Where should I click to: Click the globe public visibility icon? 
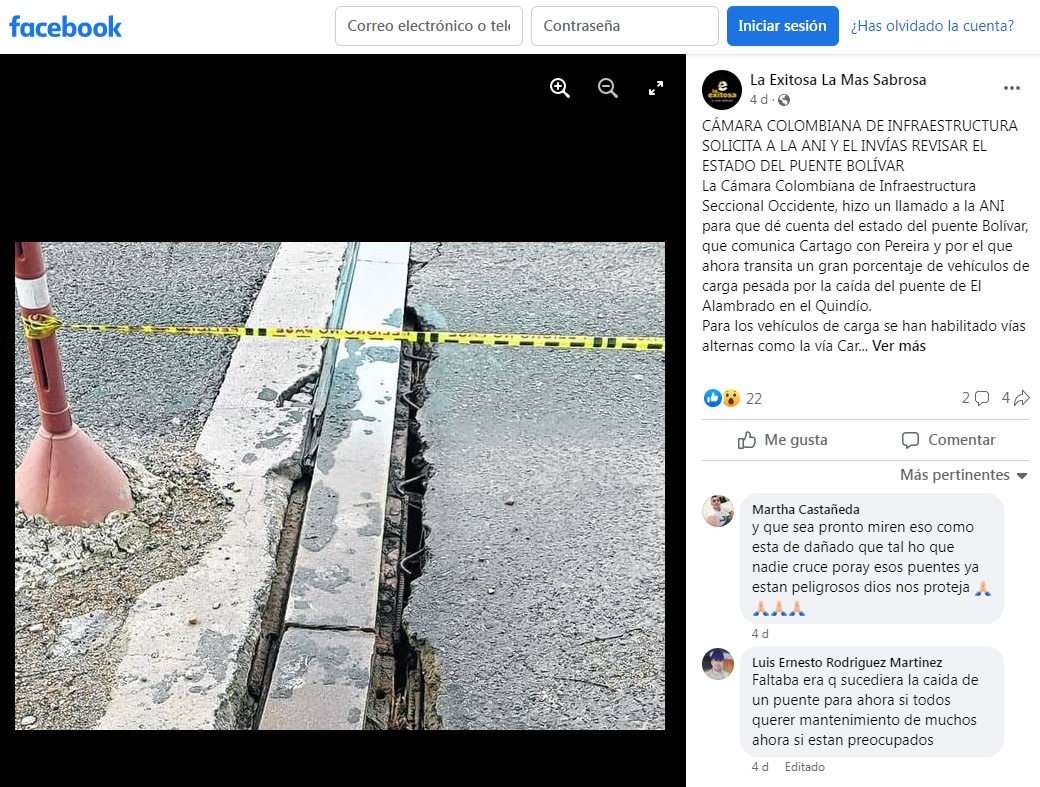[x=784, y=100]
